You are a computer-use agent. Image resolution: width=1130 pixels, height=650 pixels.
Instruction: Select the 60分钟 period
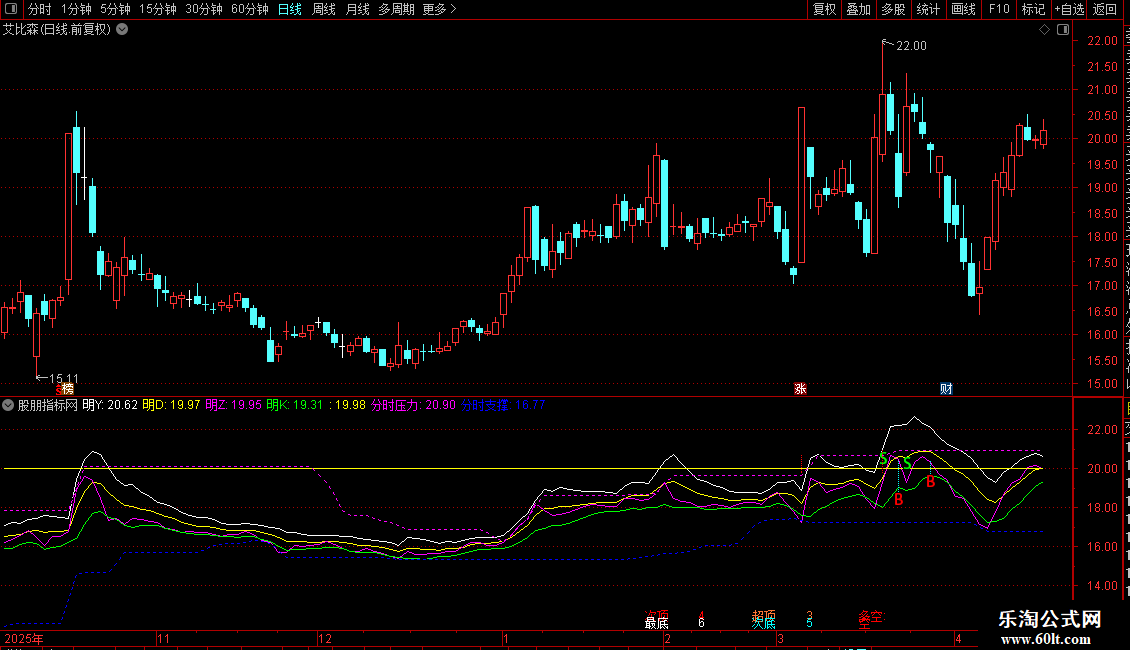tap(250, 9)
